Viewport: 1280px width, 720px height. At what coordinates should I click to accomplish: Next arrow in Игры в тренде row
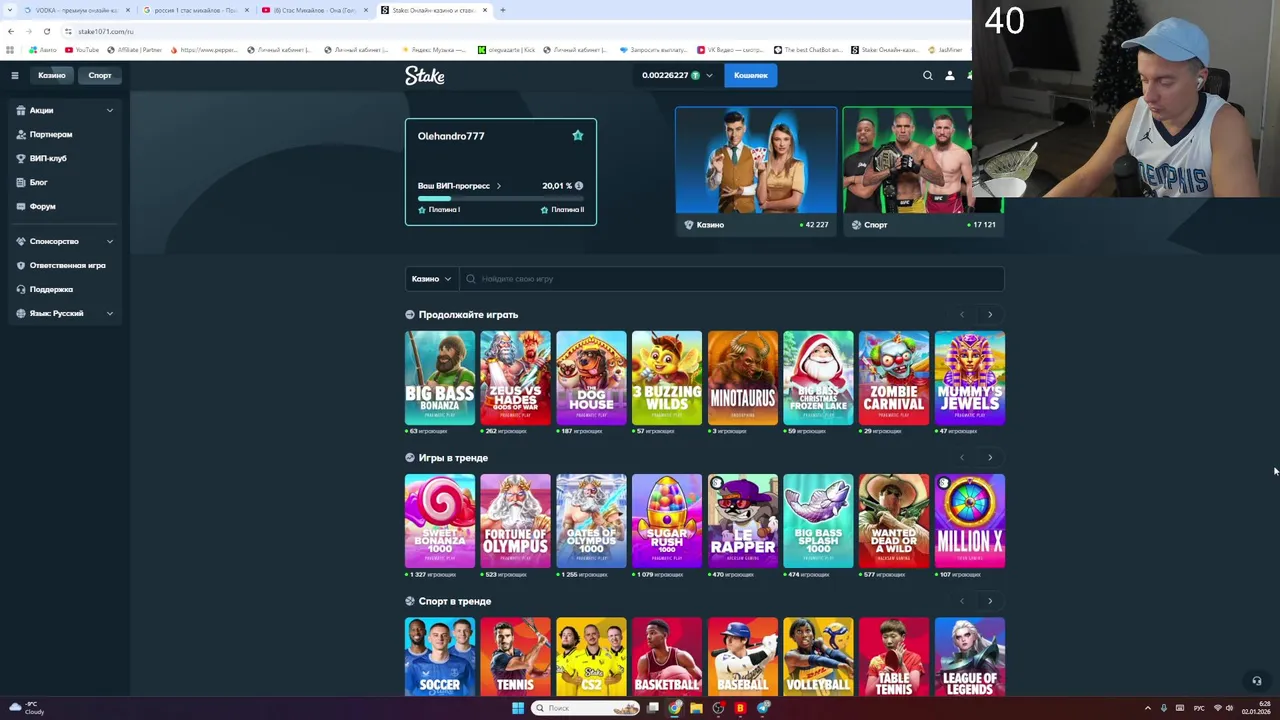990,458
